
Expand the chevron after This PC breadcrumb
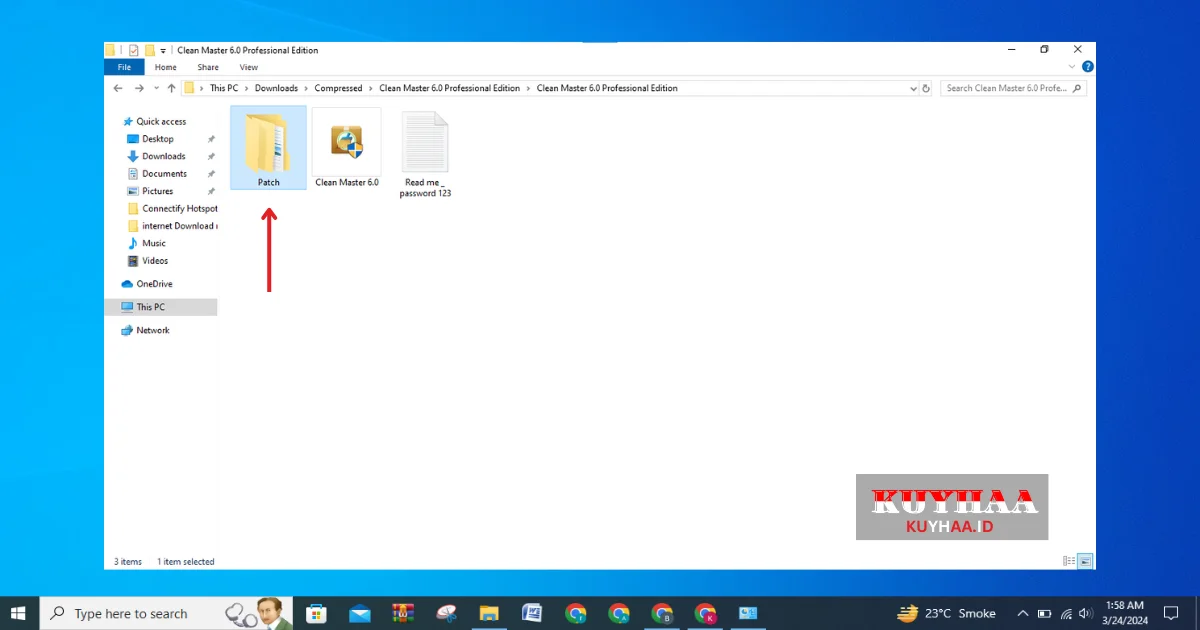247,88
